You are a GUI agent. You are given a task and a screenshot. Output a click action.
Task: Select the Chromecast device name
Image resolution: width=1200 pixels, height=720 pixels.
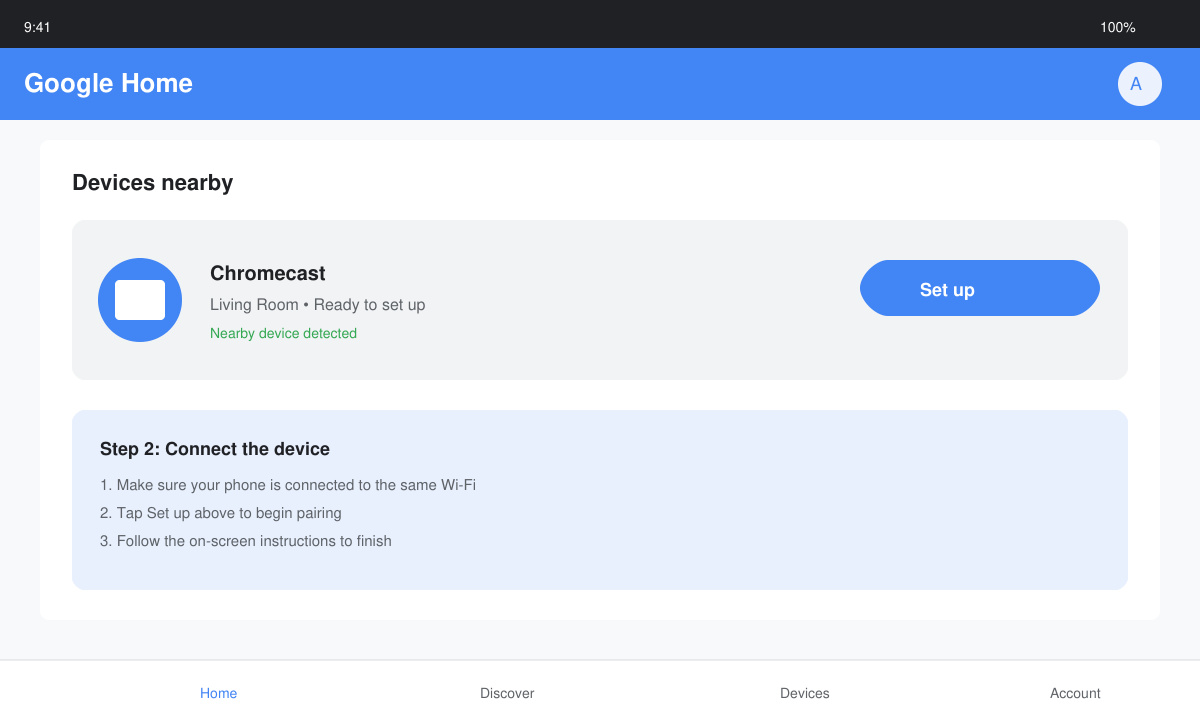pos(268,273)
